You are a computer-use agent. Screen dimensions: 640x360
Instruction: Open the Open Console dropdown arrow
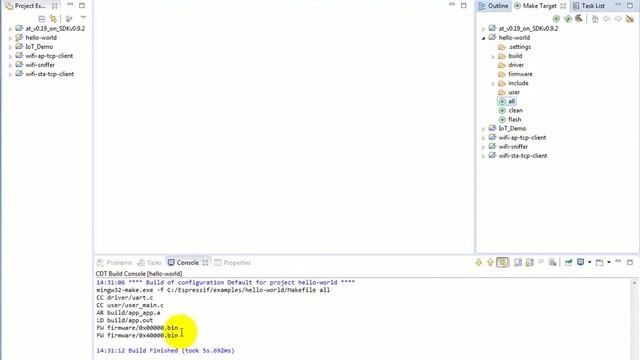tap(609, 262)
